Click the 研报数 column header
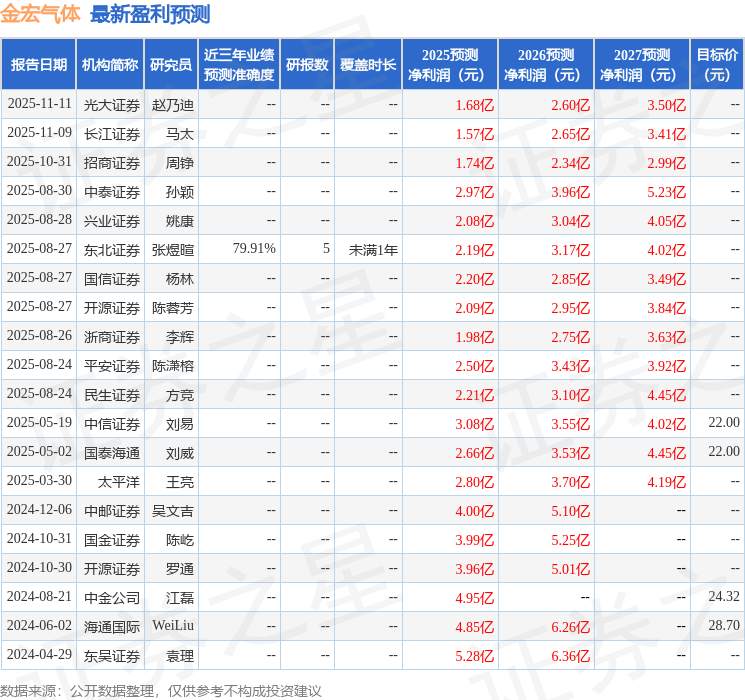 [x=307, y=65]
